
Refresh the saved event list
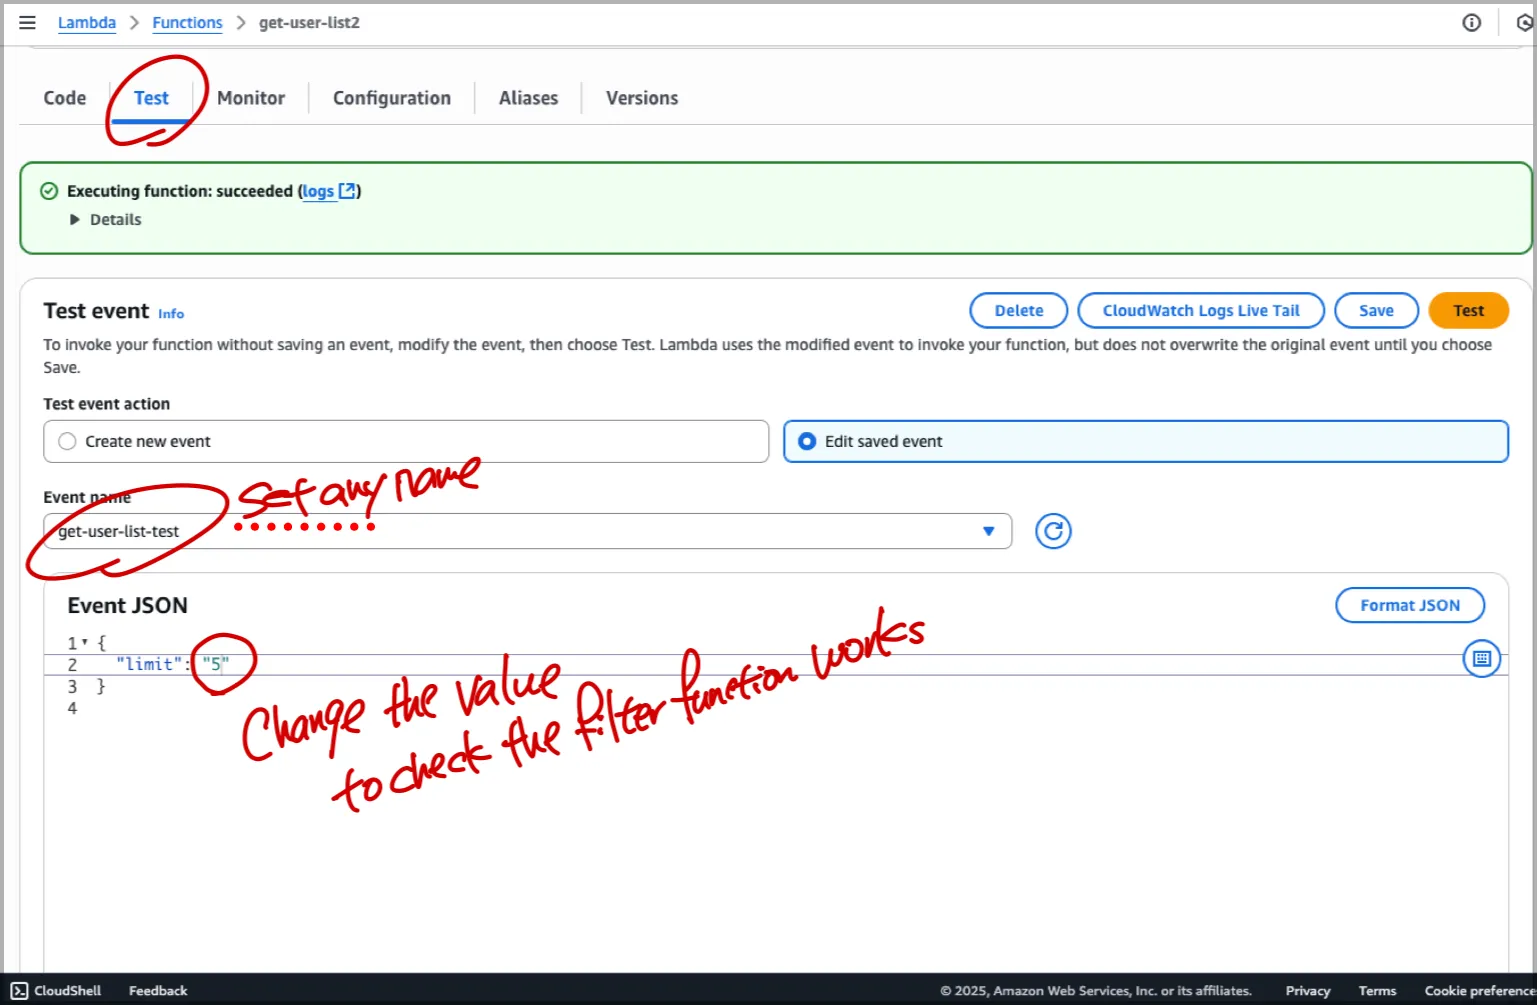[x=1052, y=531]
